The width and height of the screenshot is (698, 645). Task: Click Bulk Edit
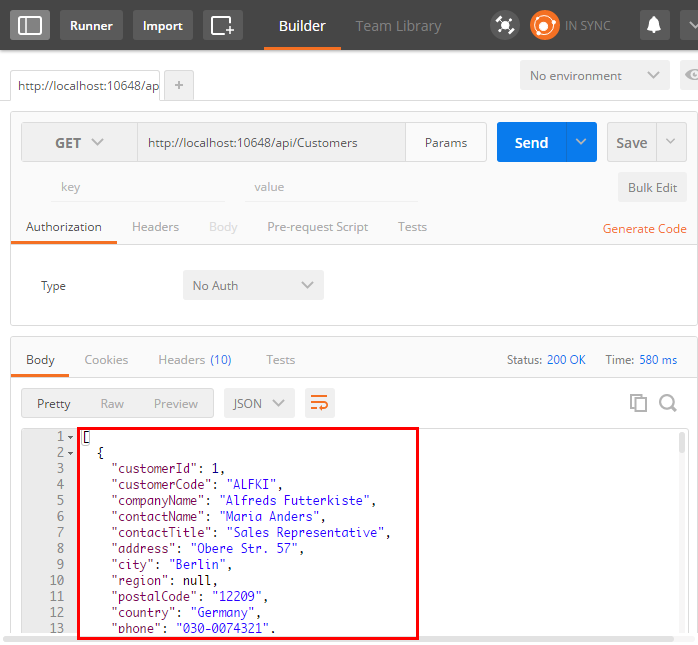[652, 187]
